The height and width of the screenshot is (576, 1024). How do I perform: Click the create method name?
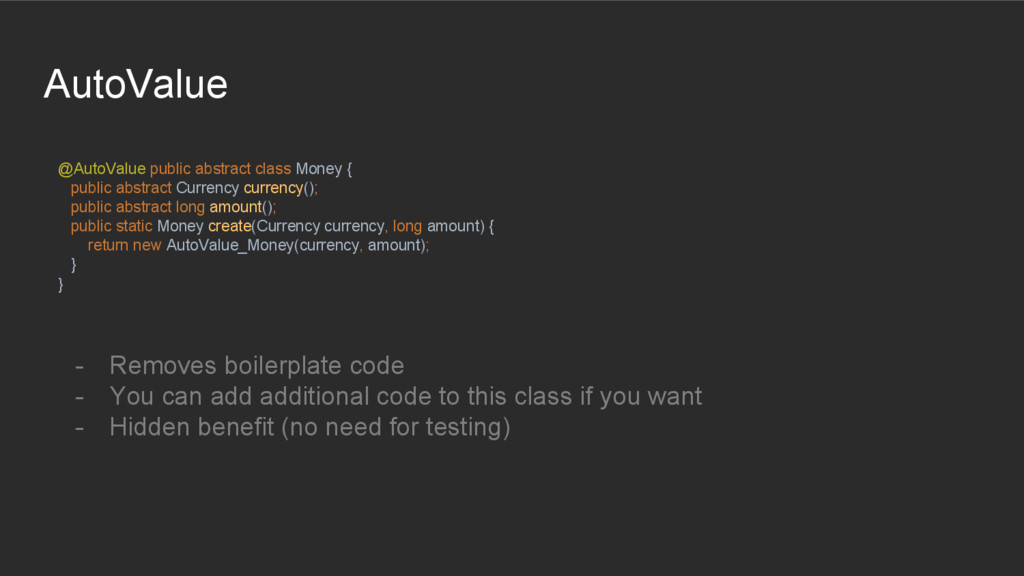[x=229, y=226]
